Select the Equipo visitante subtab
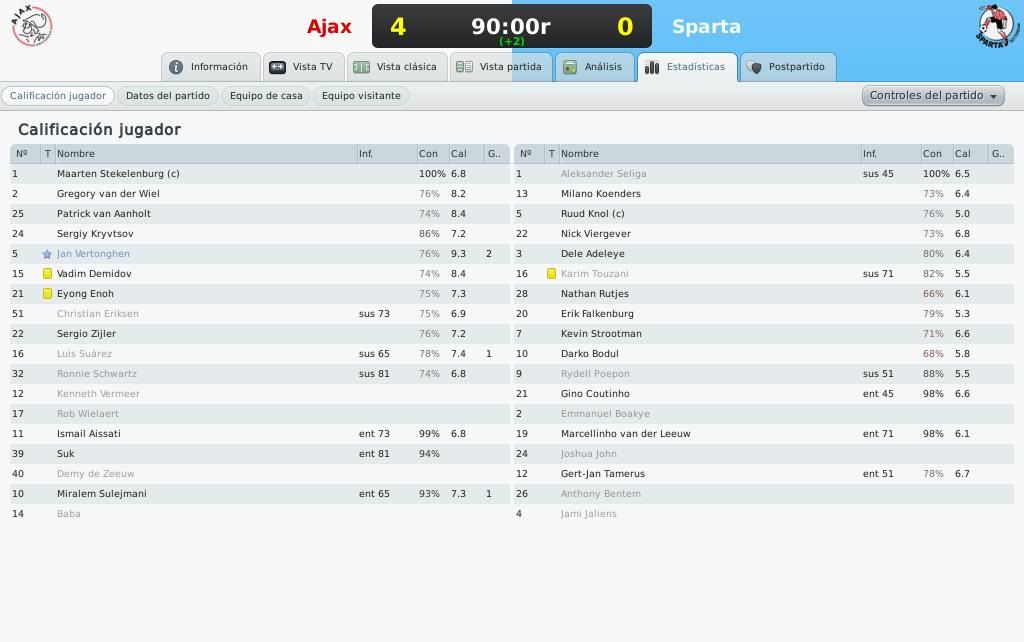Screen dimensions: 1024x642 point(361,95)
